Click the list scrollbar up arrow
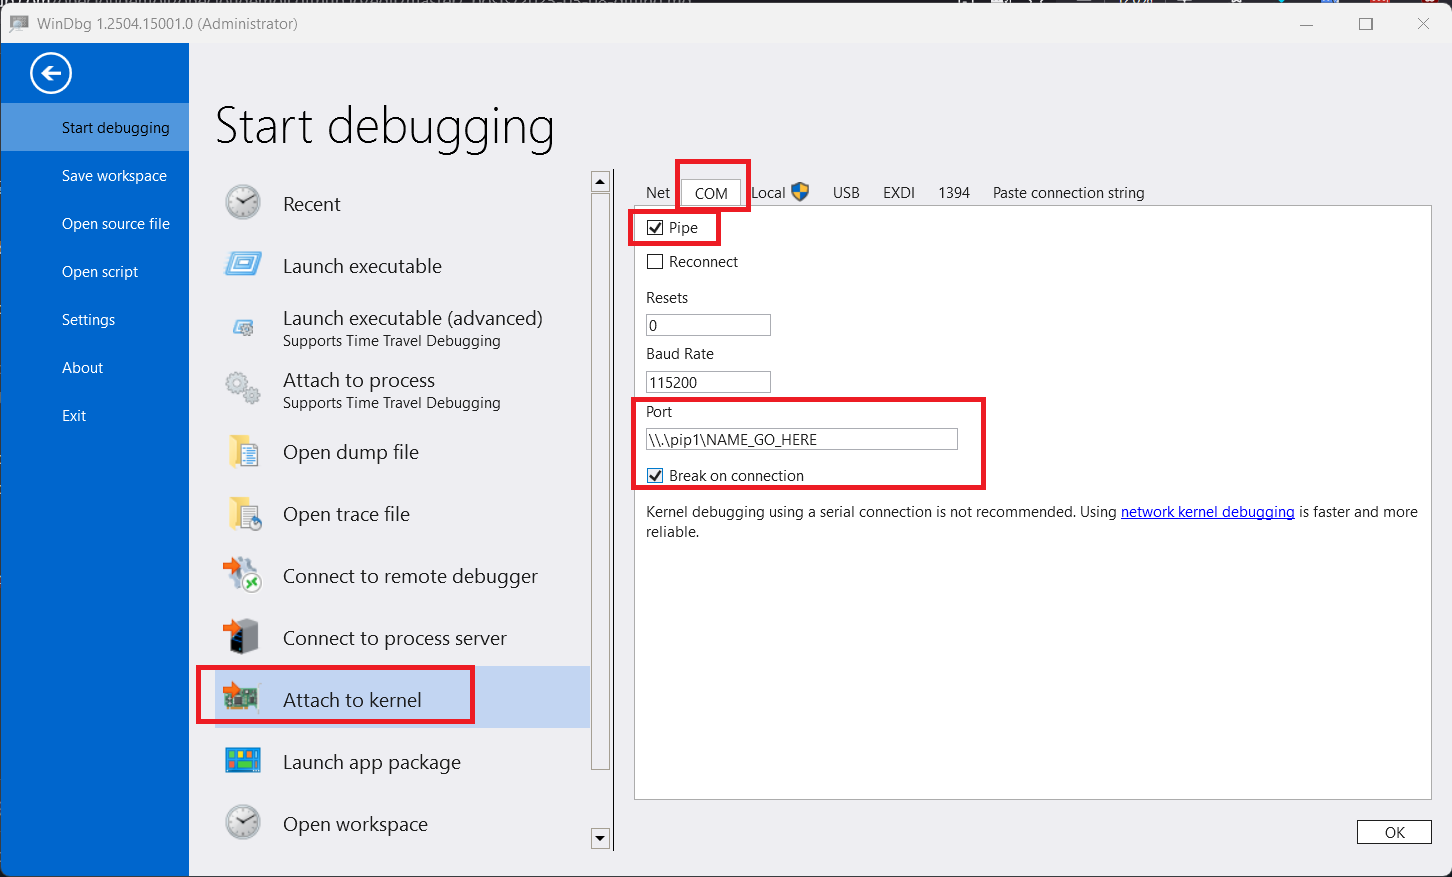 point(600,182)
